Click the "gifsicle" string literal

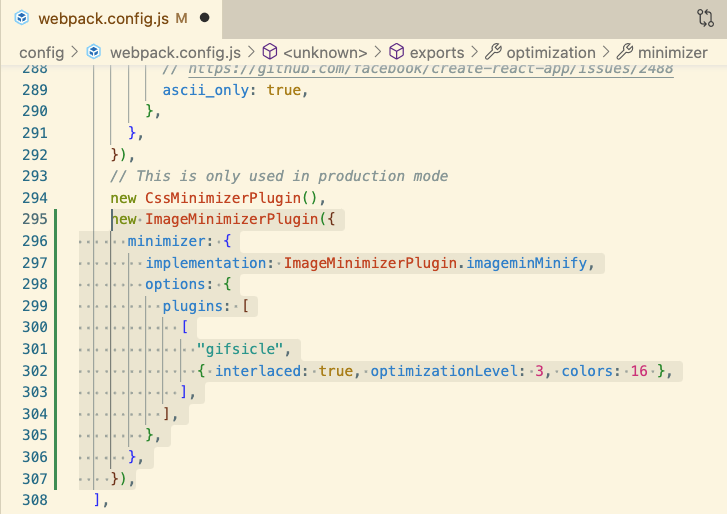coord(240,349)
